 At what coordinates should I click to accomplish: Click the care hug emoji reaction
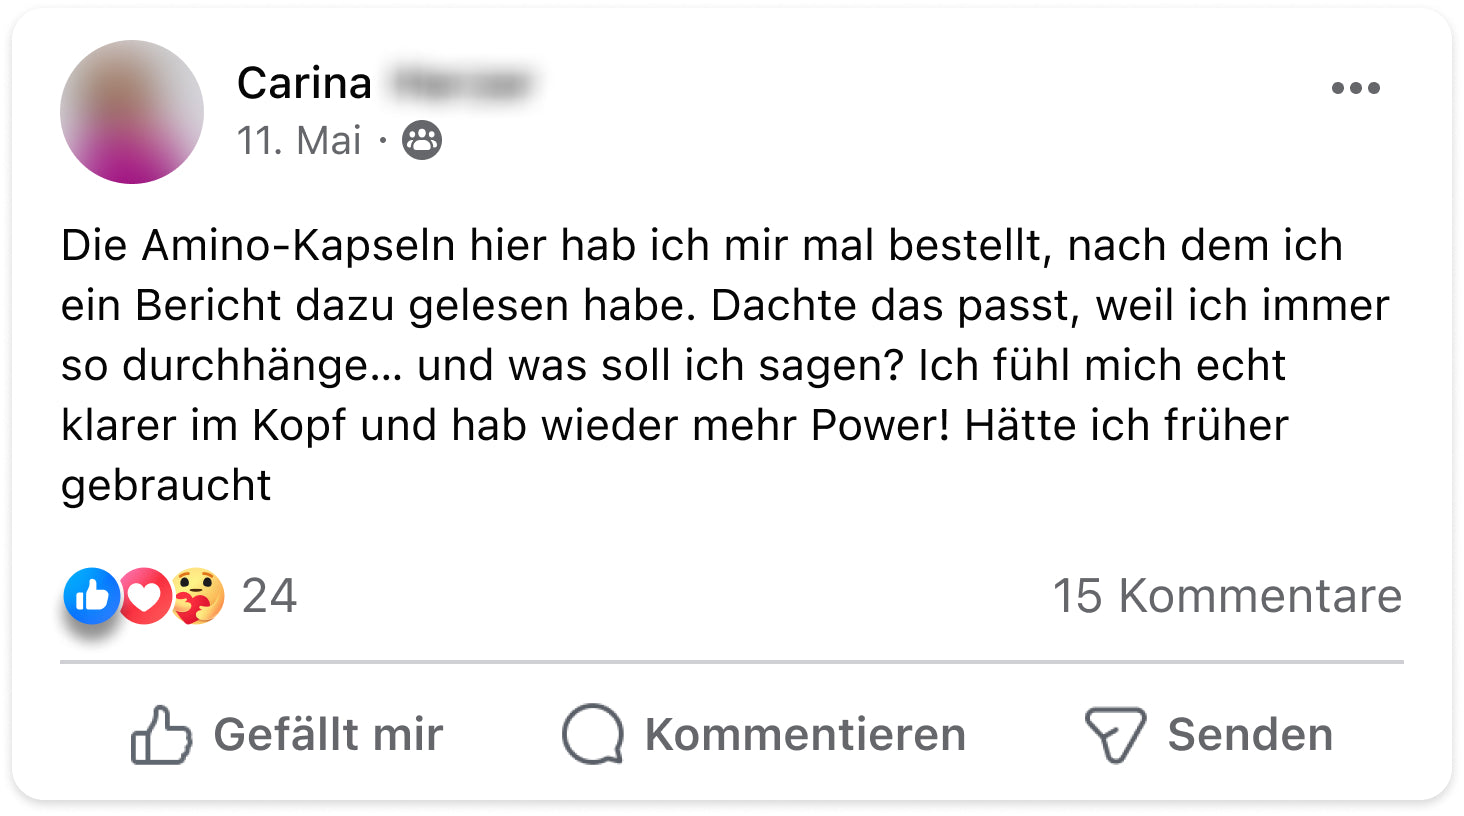[197, 596]
